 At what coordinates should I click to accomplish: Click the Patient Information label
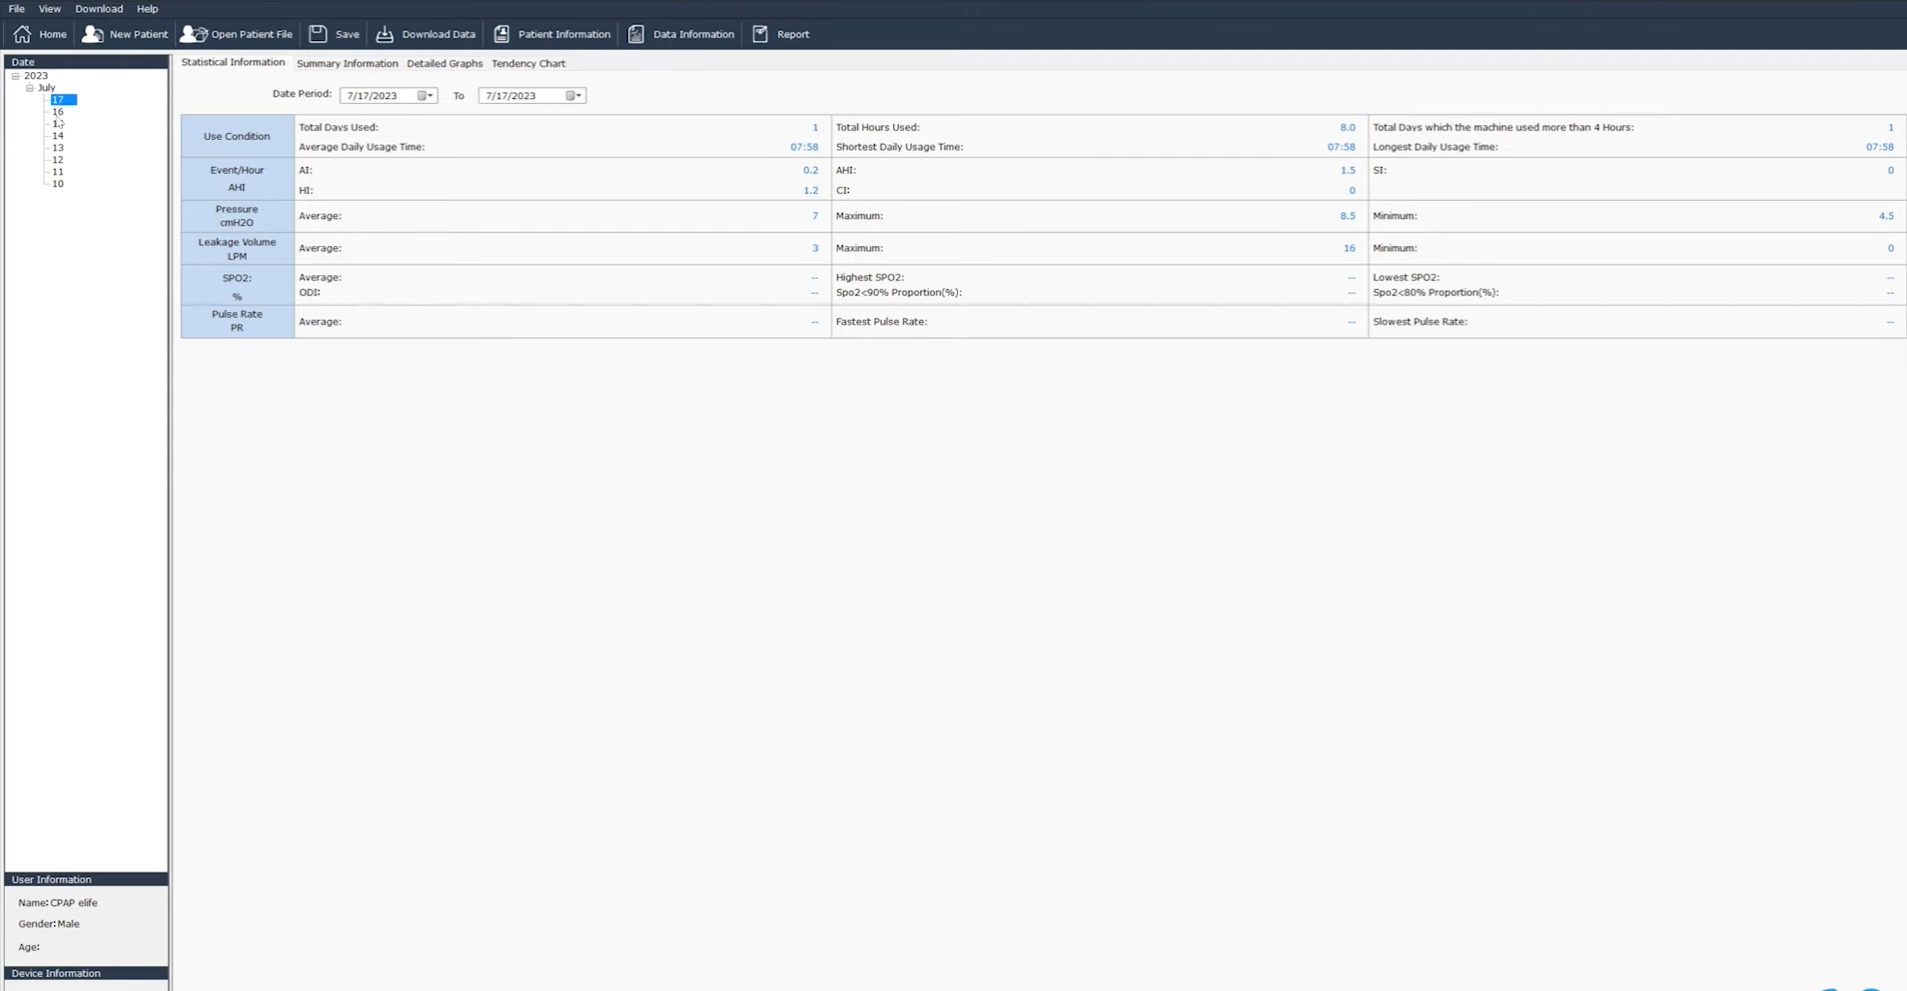[x=564, y=34]
